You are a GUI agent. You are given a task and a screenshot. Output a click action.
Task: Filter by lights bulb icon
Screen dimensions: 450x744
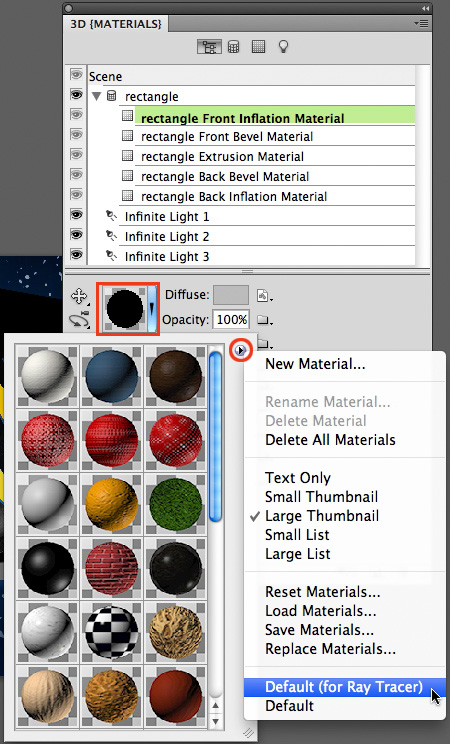tap(283, 46)
